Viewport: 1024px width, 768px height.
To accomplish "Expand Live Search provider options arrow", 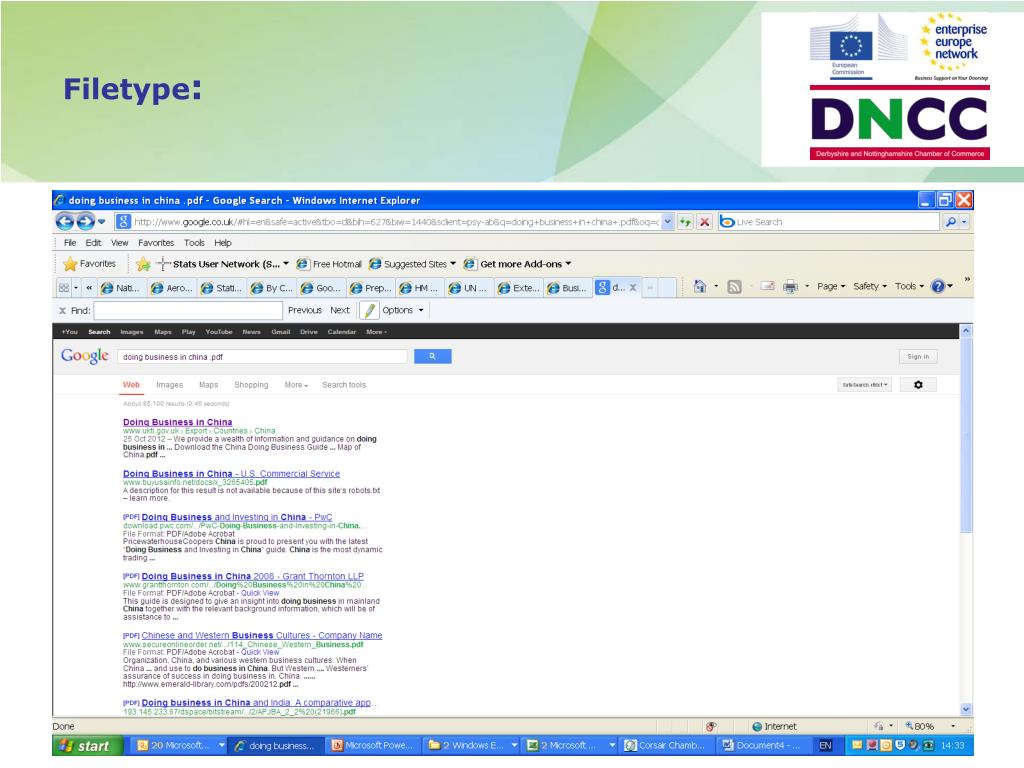I will (965, 222).
